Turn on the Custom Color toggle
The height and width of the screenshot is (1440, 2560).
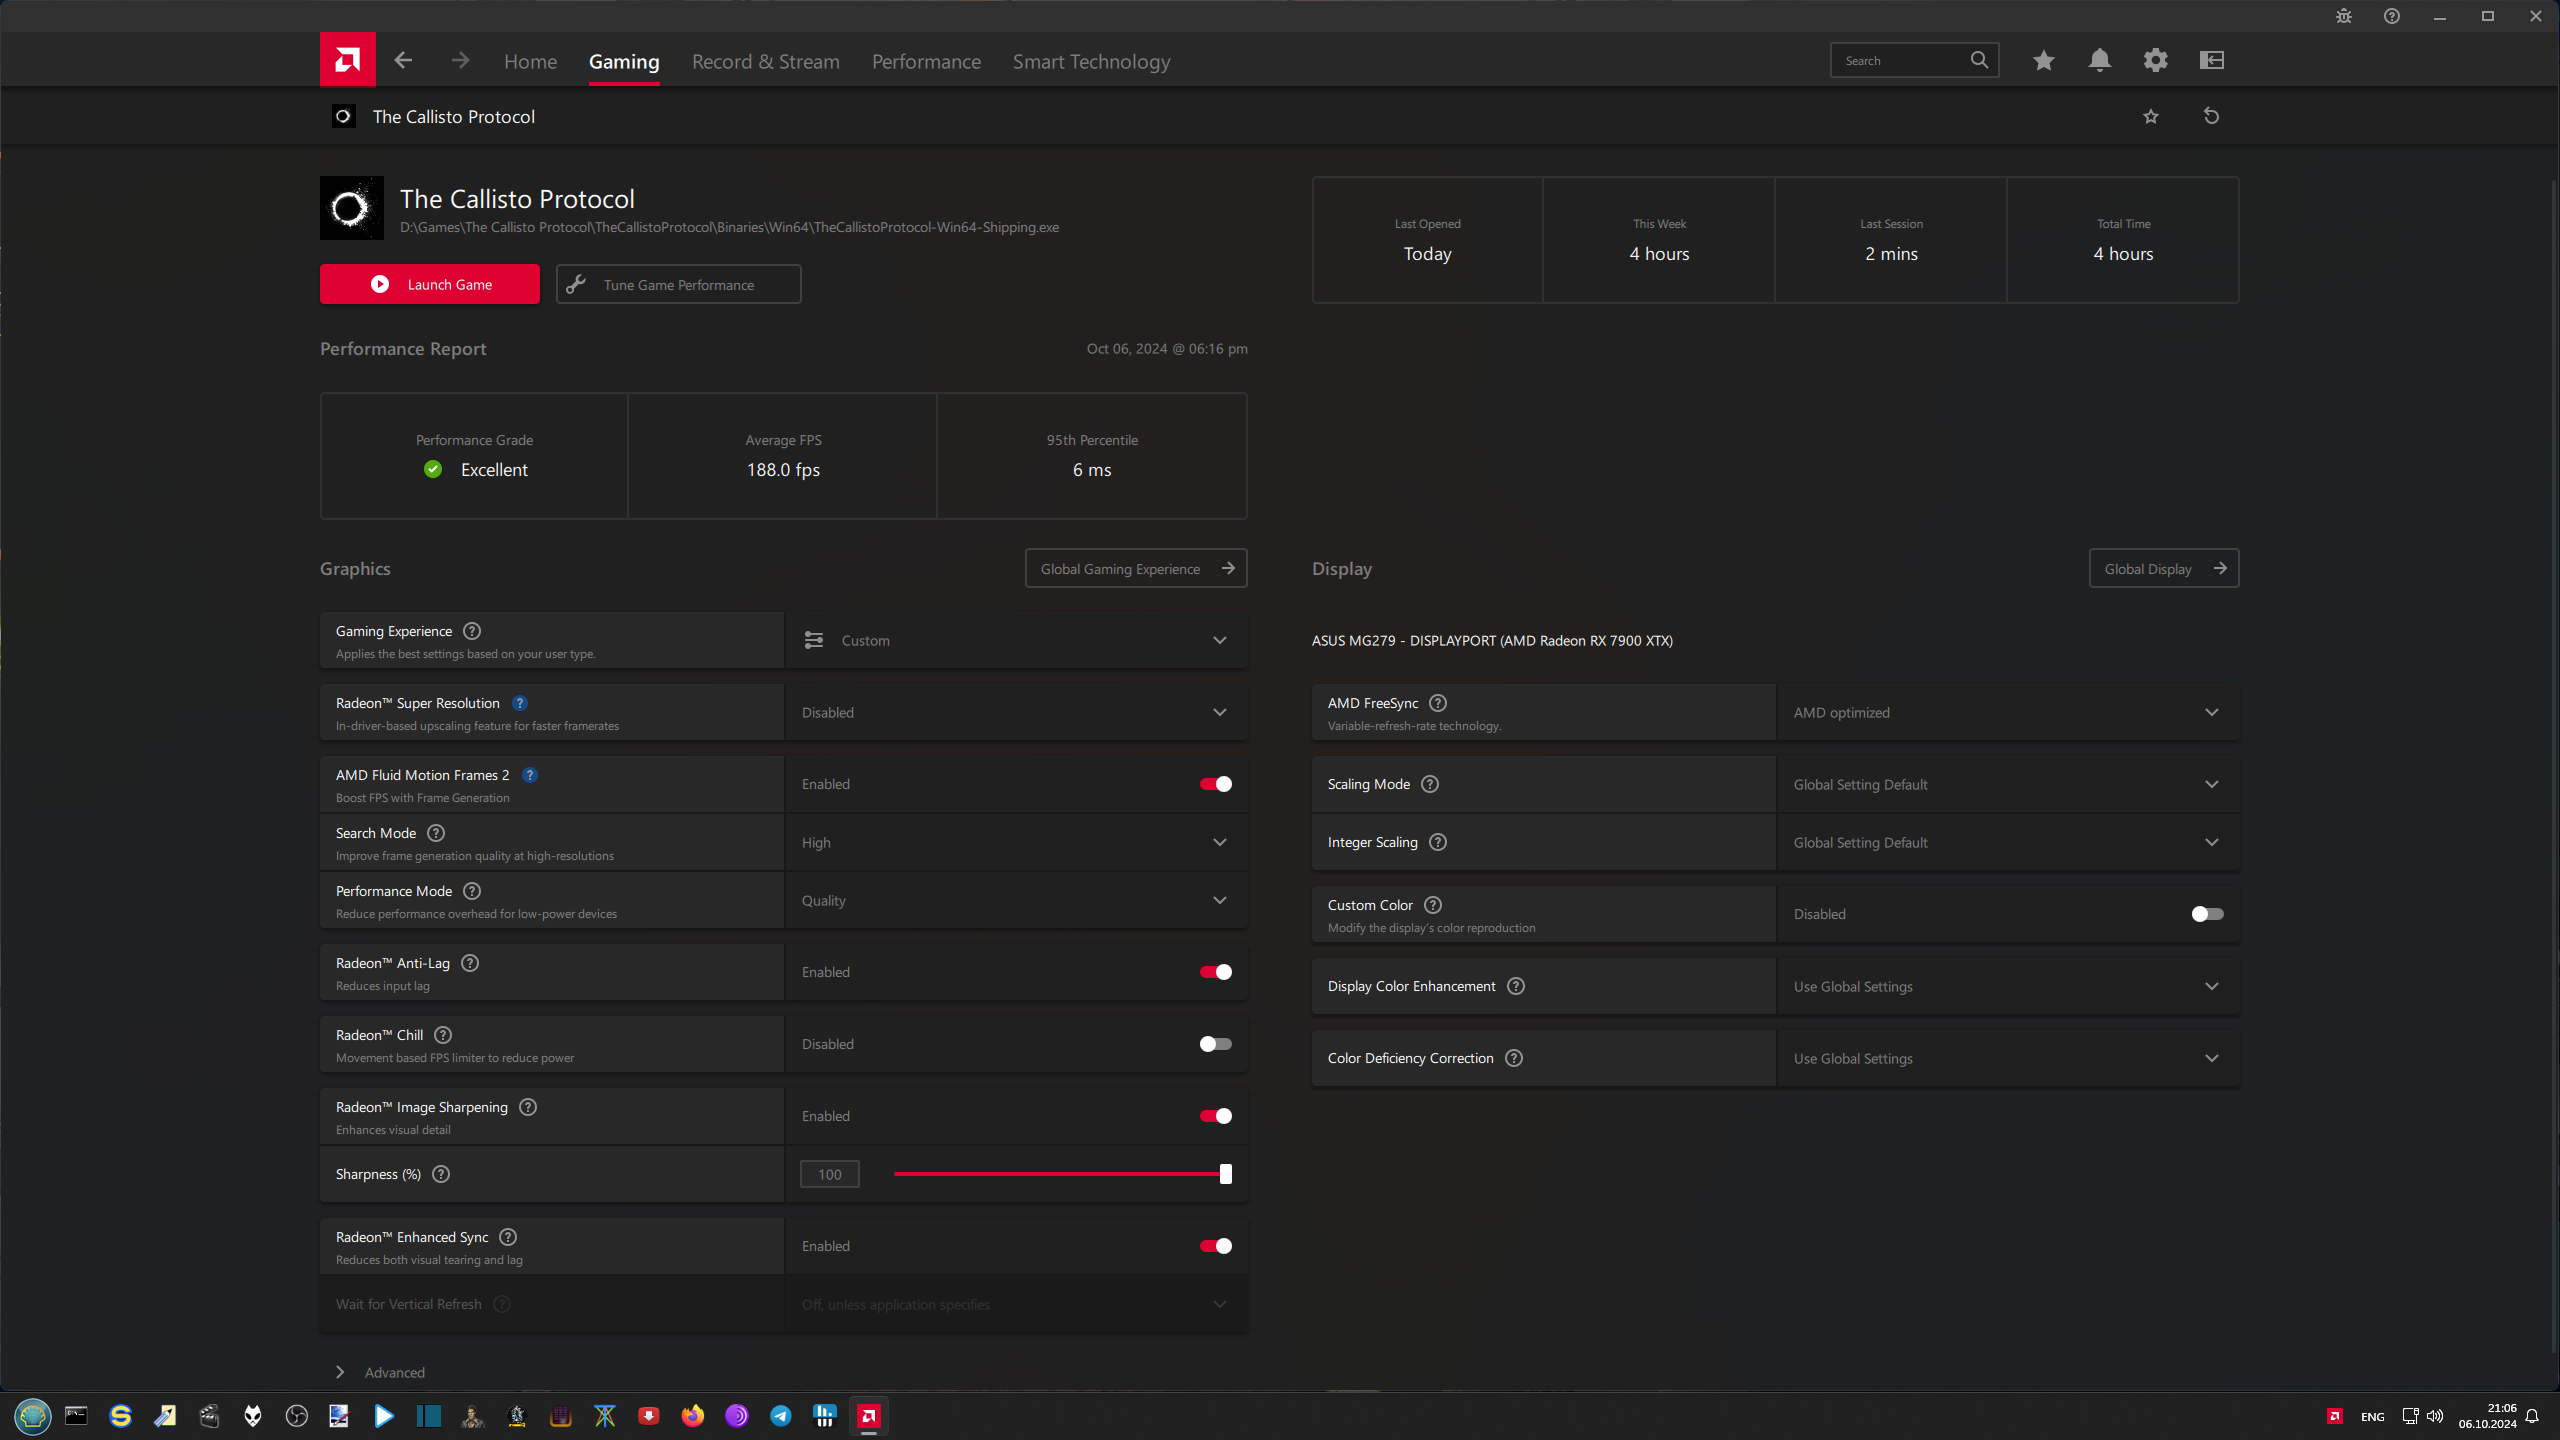coord(2206,914)
